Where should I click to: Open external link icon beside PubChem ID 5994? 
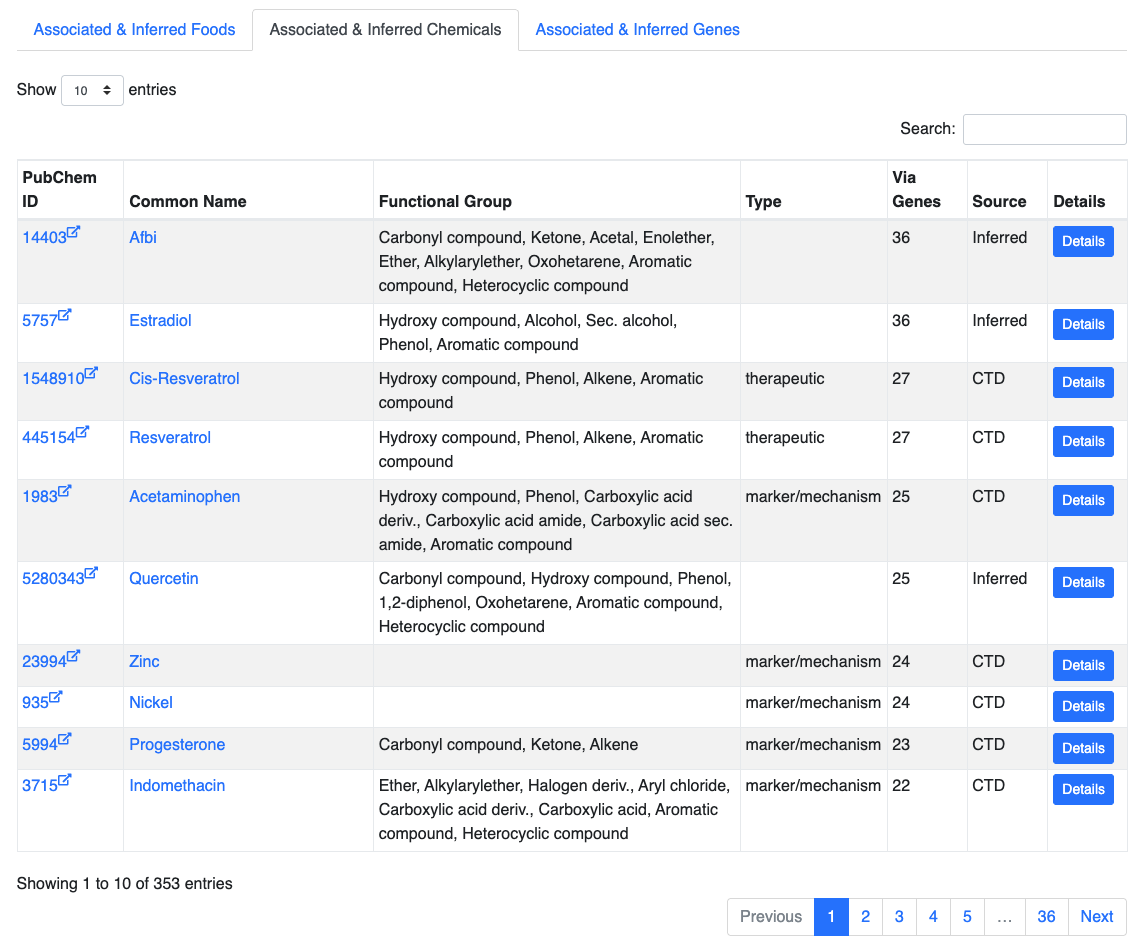click(x=64, y=740)
